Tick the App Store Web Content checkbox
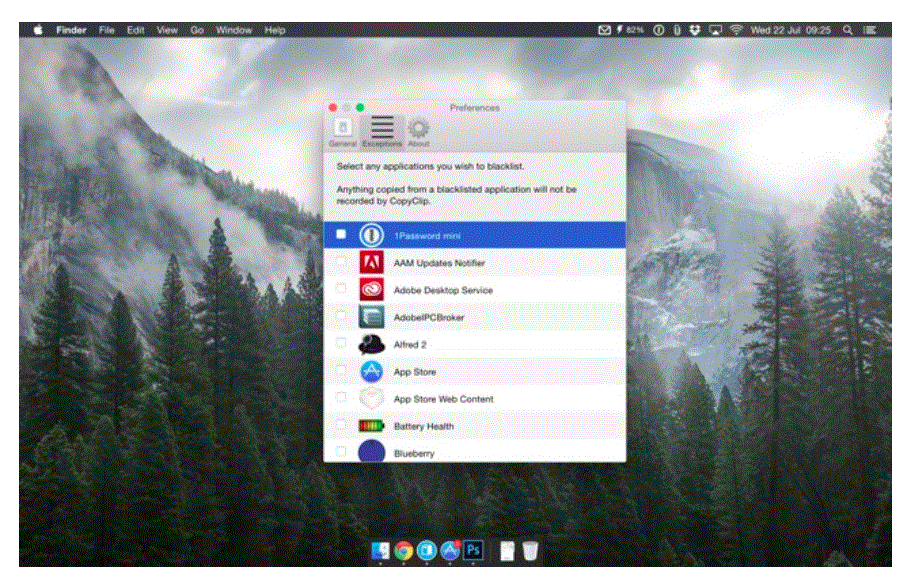Viewport: 904px width, 580px height. coord(341,397)
